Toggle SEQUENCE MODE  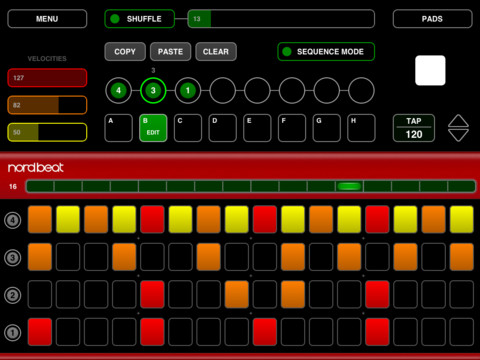tap(326, 52)
